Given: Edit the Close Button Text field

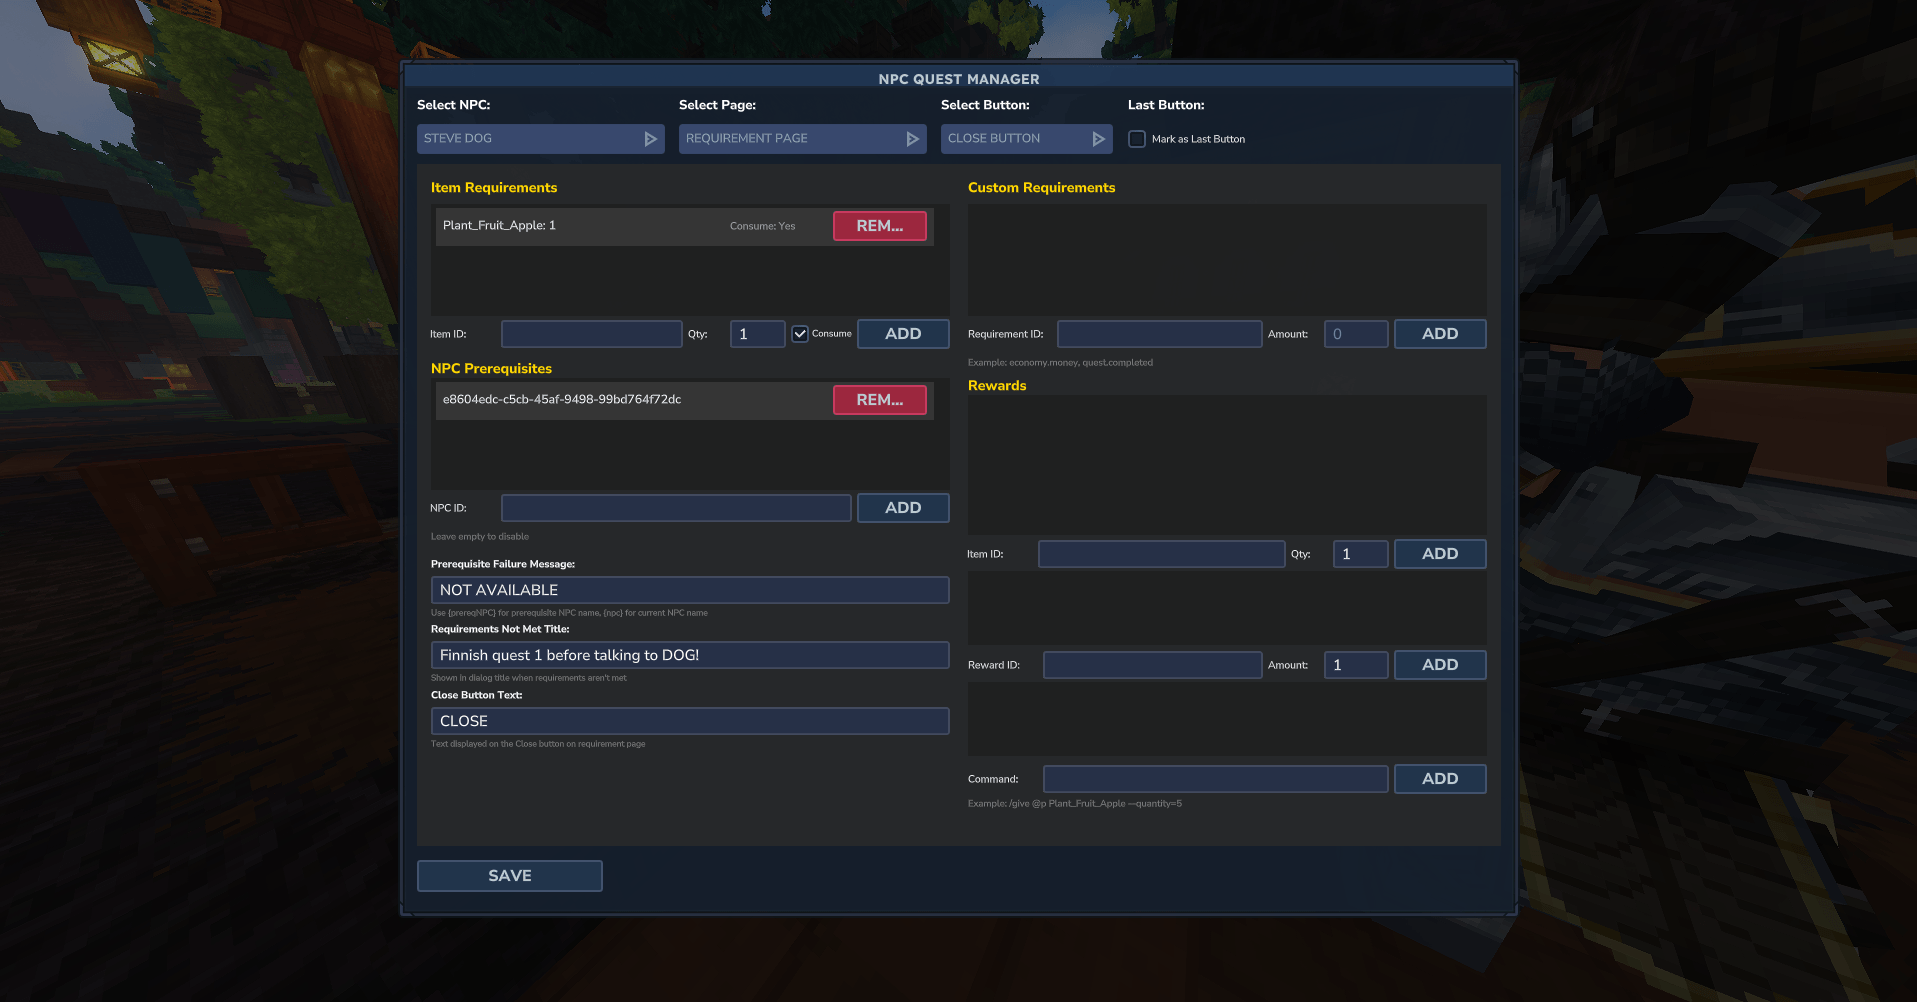Looking at the screenshot, I should click(689, 721).
